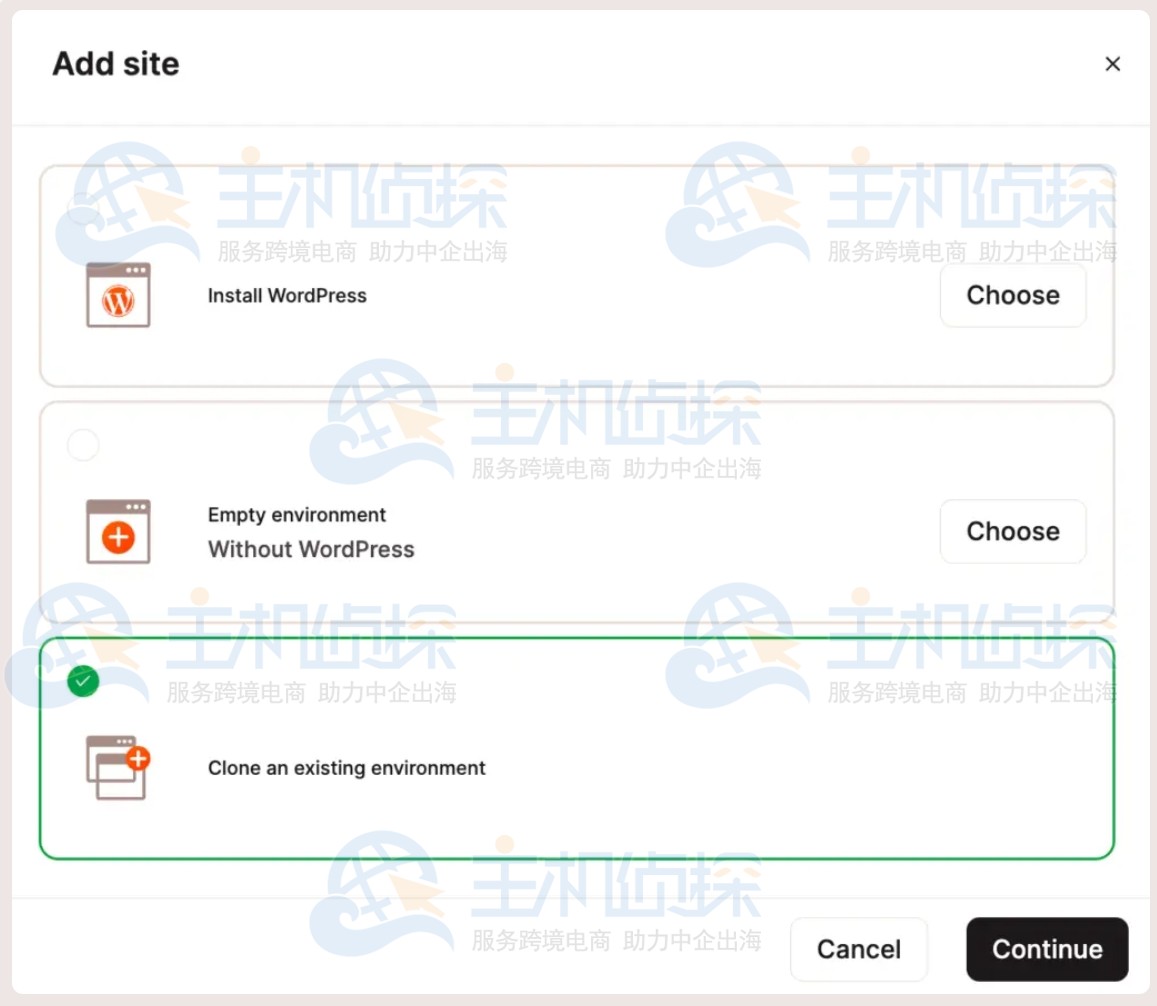Click the orange plus icon for Empty environment
Image resolution: width=1157 pixels, height=1006 pixels.
(118, 538)
